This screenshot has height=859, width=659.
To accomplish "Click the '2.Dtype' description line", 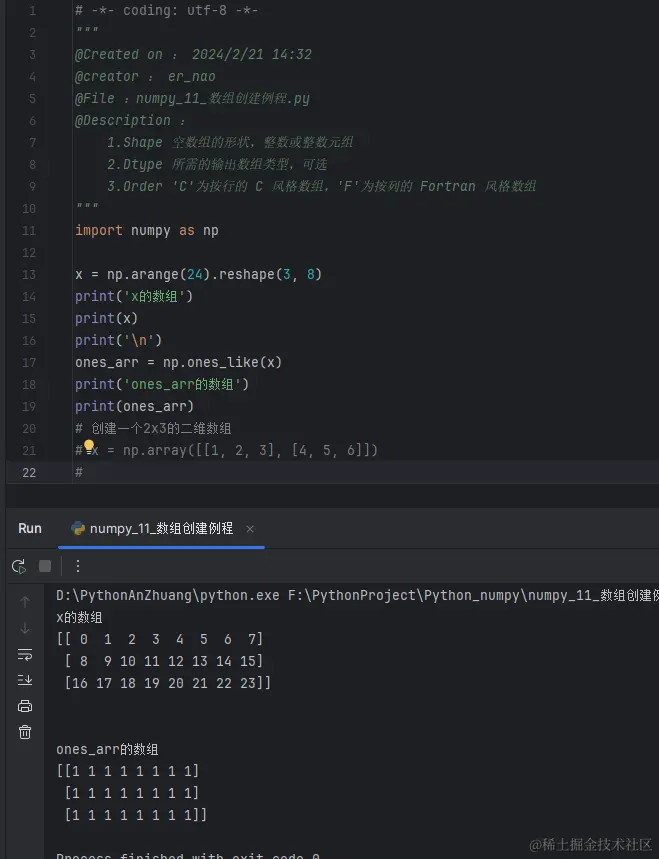I will pyautogui.click(x=217, y=164).
